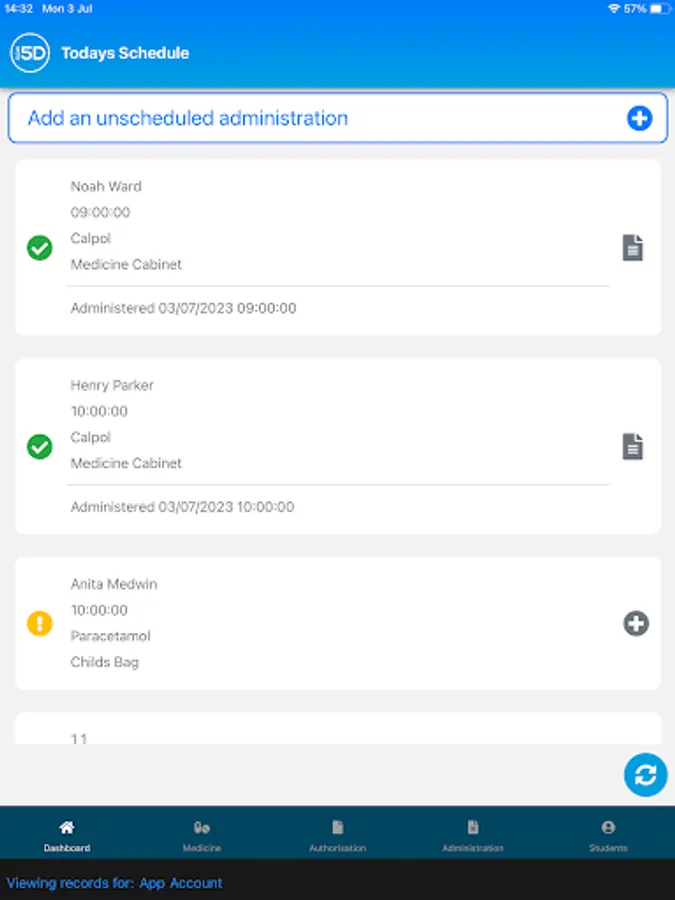The height and width of the screenshot is (900, 675).
Task: Select the Noah Ward schedule card
Action: (x=338, y=247)
